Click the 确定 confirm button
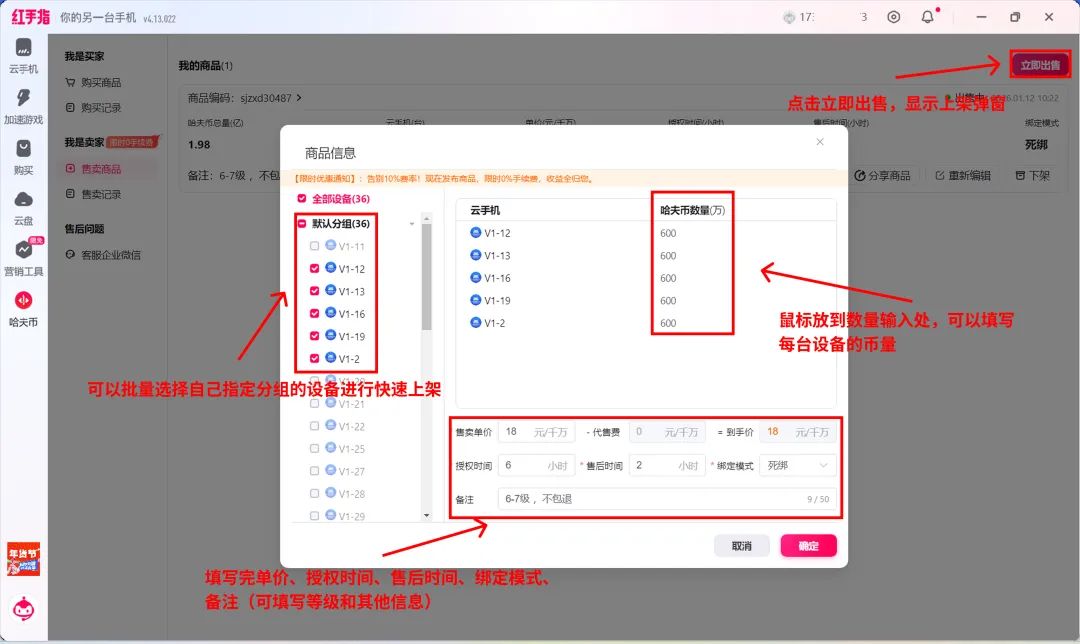Viewport: 1080px width, 644px height. (809, 546)
